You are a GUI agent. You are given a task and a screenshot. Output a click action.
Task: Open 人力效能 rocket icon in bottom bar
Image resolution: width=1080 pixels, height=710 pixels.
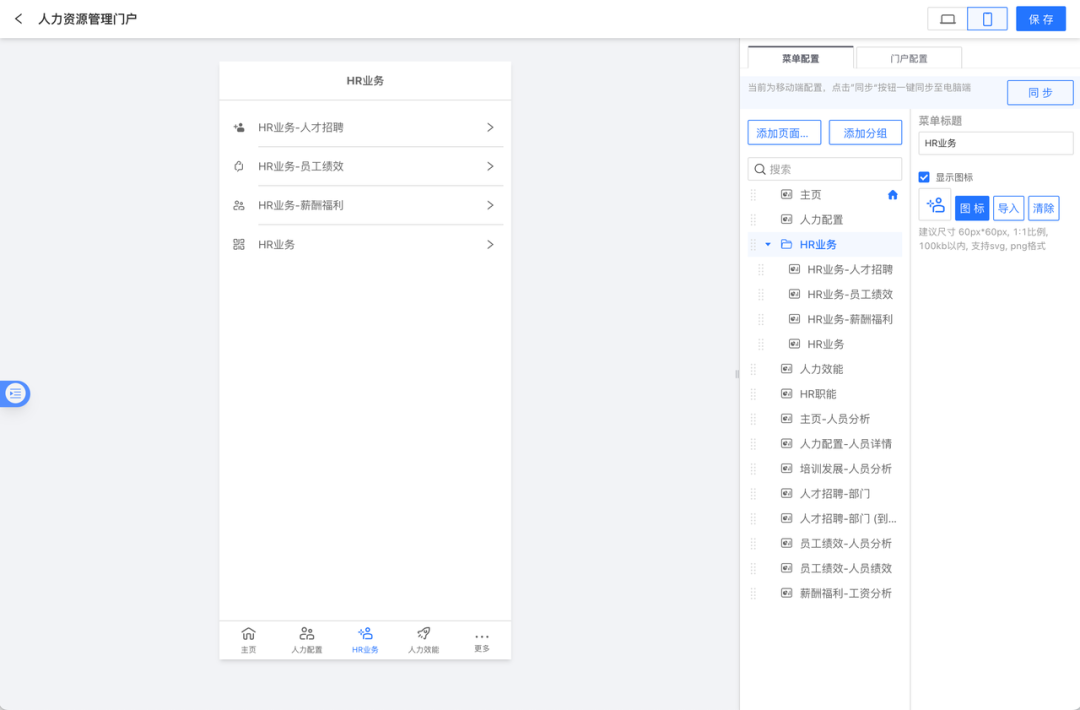click(x=423, y=634)
